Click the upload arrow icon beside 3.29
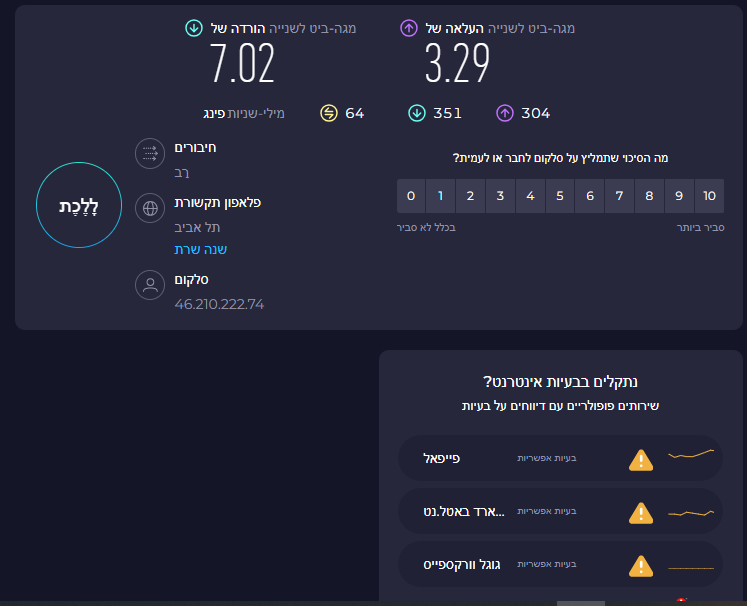This screenshot has width=747, height=606. click(407, 28)
